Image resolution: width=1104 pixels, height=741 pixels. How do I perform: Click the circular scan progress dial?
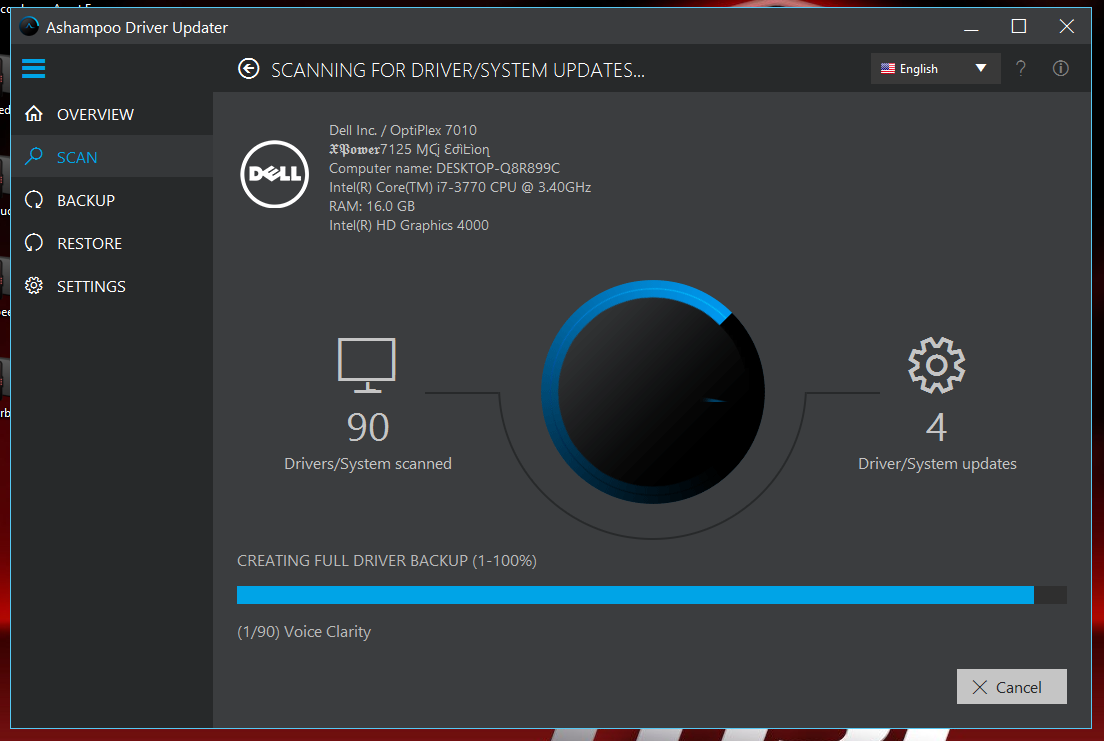pyautogui.click(x=653, y=392)
